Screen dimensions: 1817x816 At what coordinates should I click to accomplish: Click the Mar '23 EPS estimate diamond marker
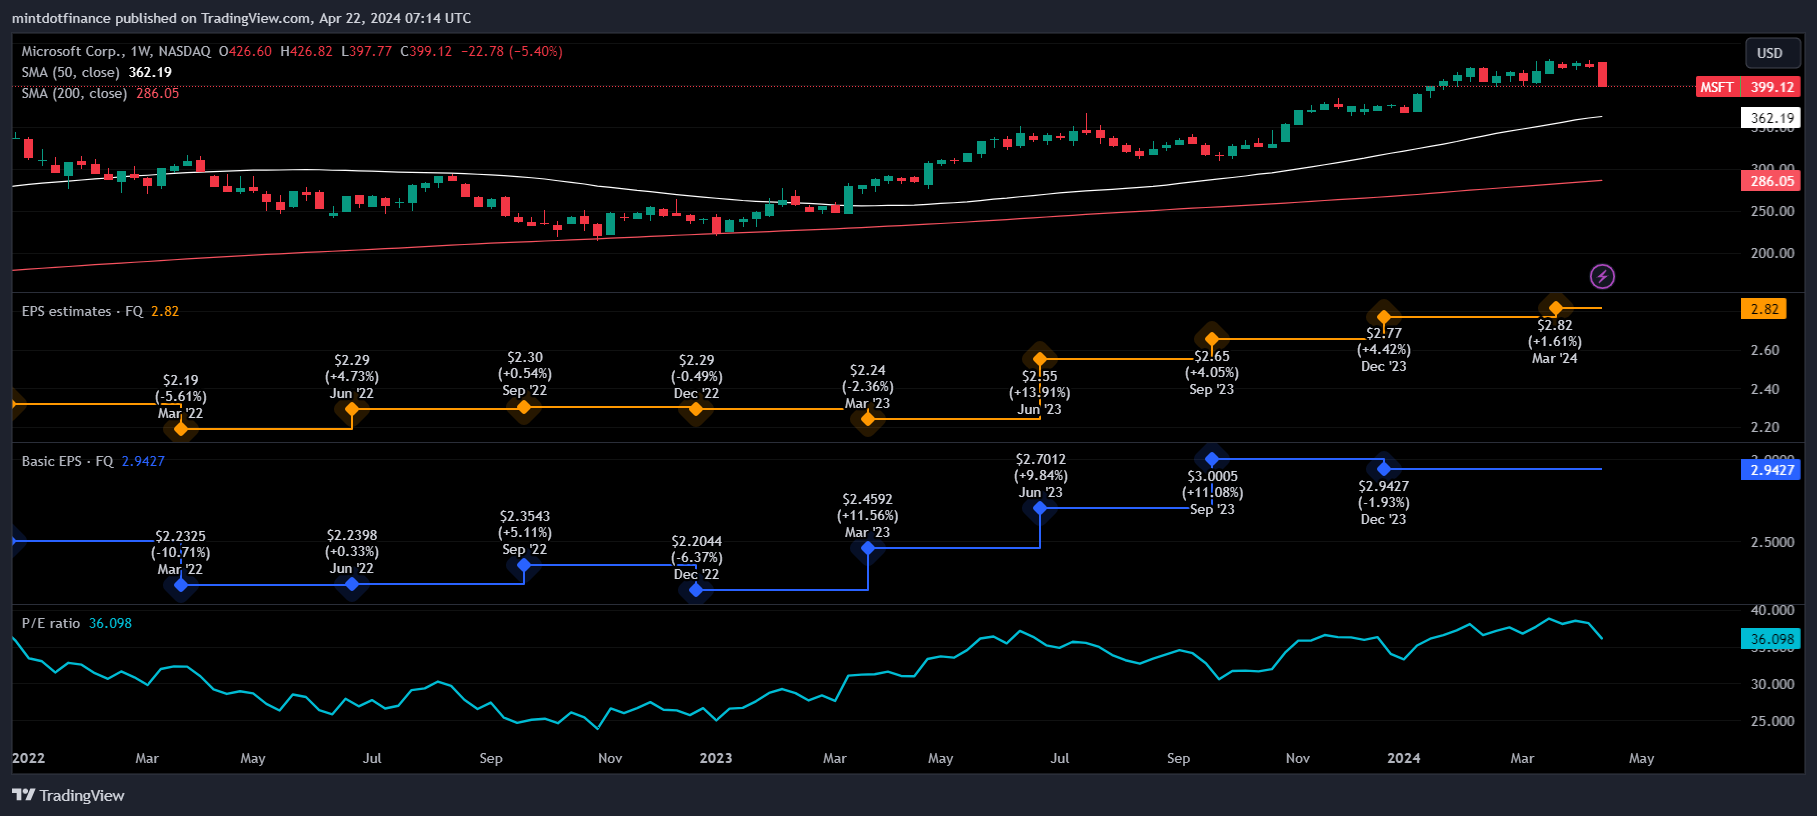point(868,419)
